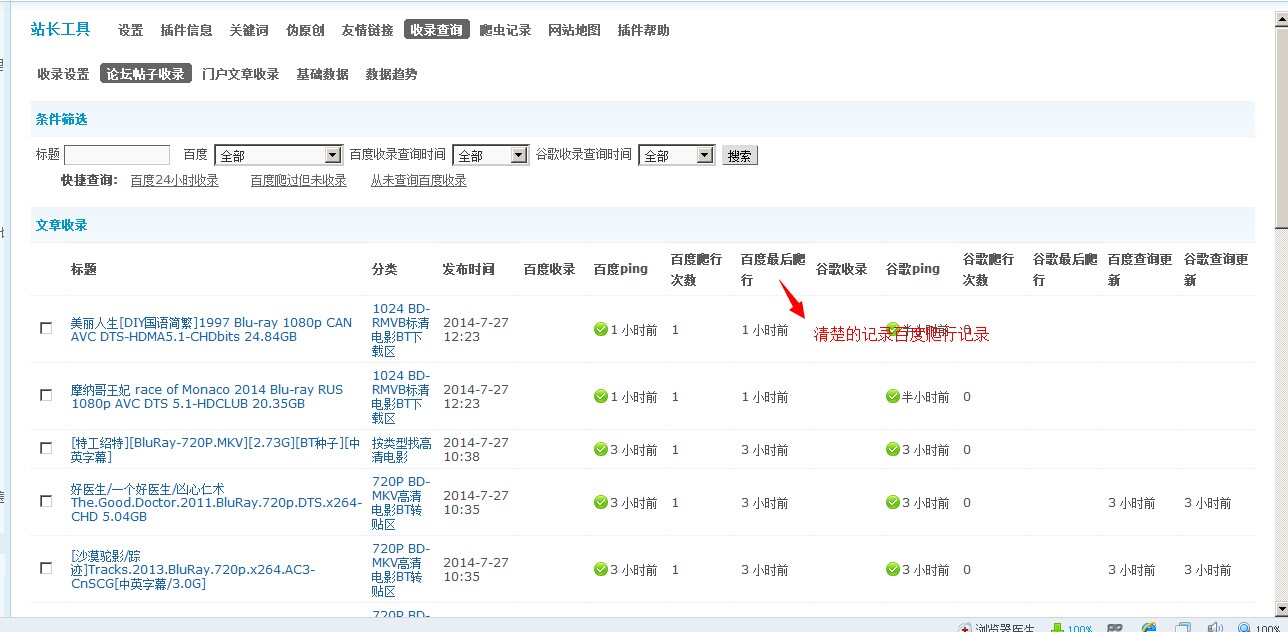Click the magnifier zoom status bar icon
This screenshot has height=632, width=1288.
click(1245, 627)
